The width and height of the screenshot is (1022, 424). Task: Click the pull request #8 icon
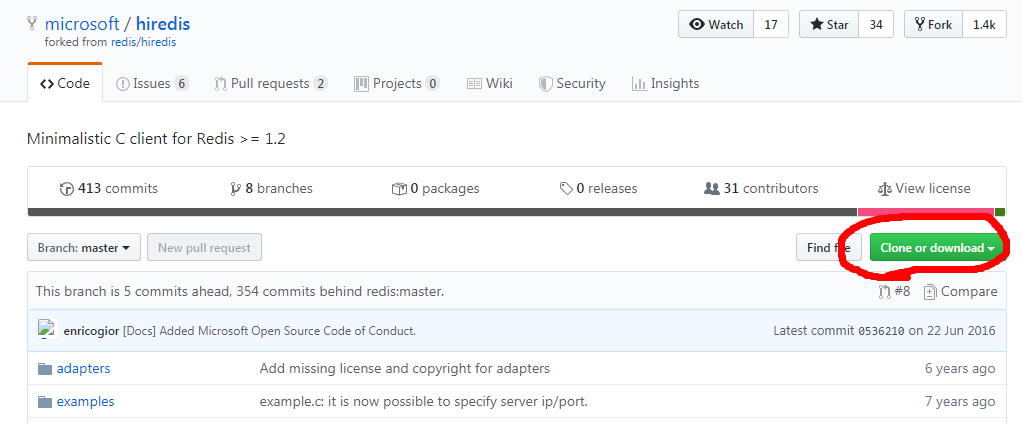pos(884,292)
